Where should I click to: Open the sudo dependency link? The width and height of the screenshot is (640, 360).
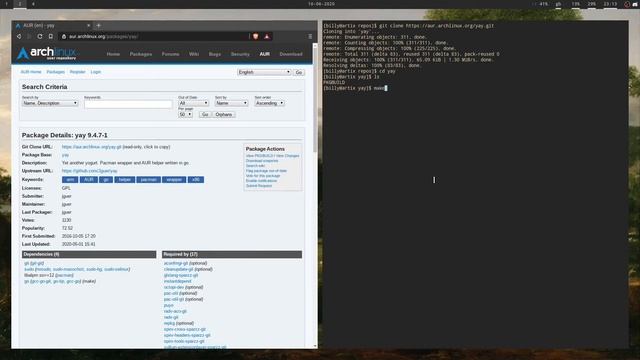29,269
